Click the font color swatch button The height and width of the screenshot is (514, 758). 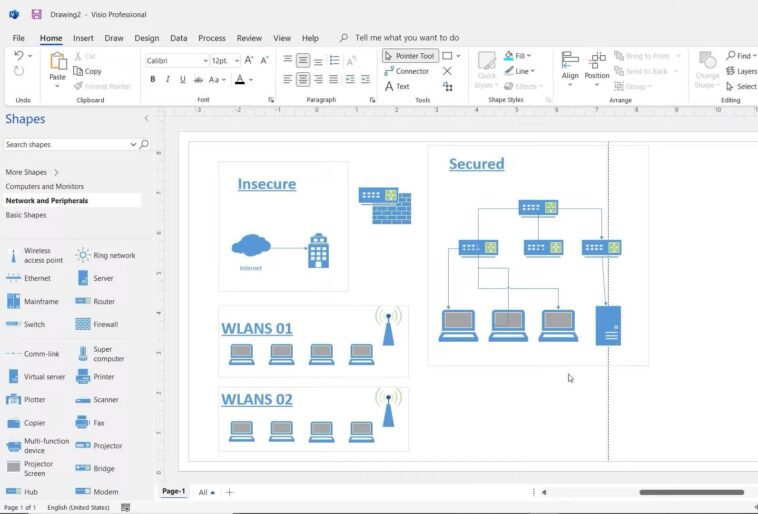click(x=239, y=79)
